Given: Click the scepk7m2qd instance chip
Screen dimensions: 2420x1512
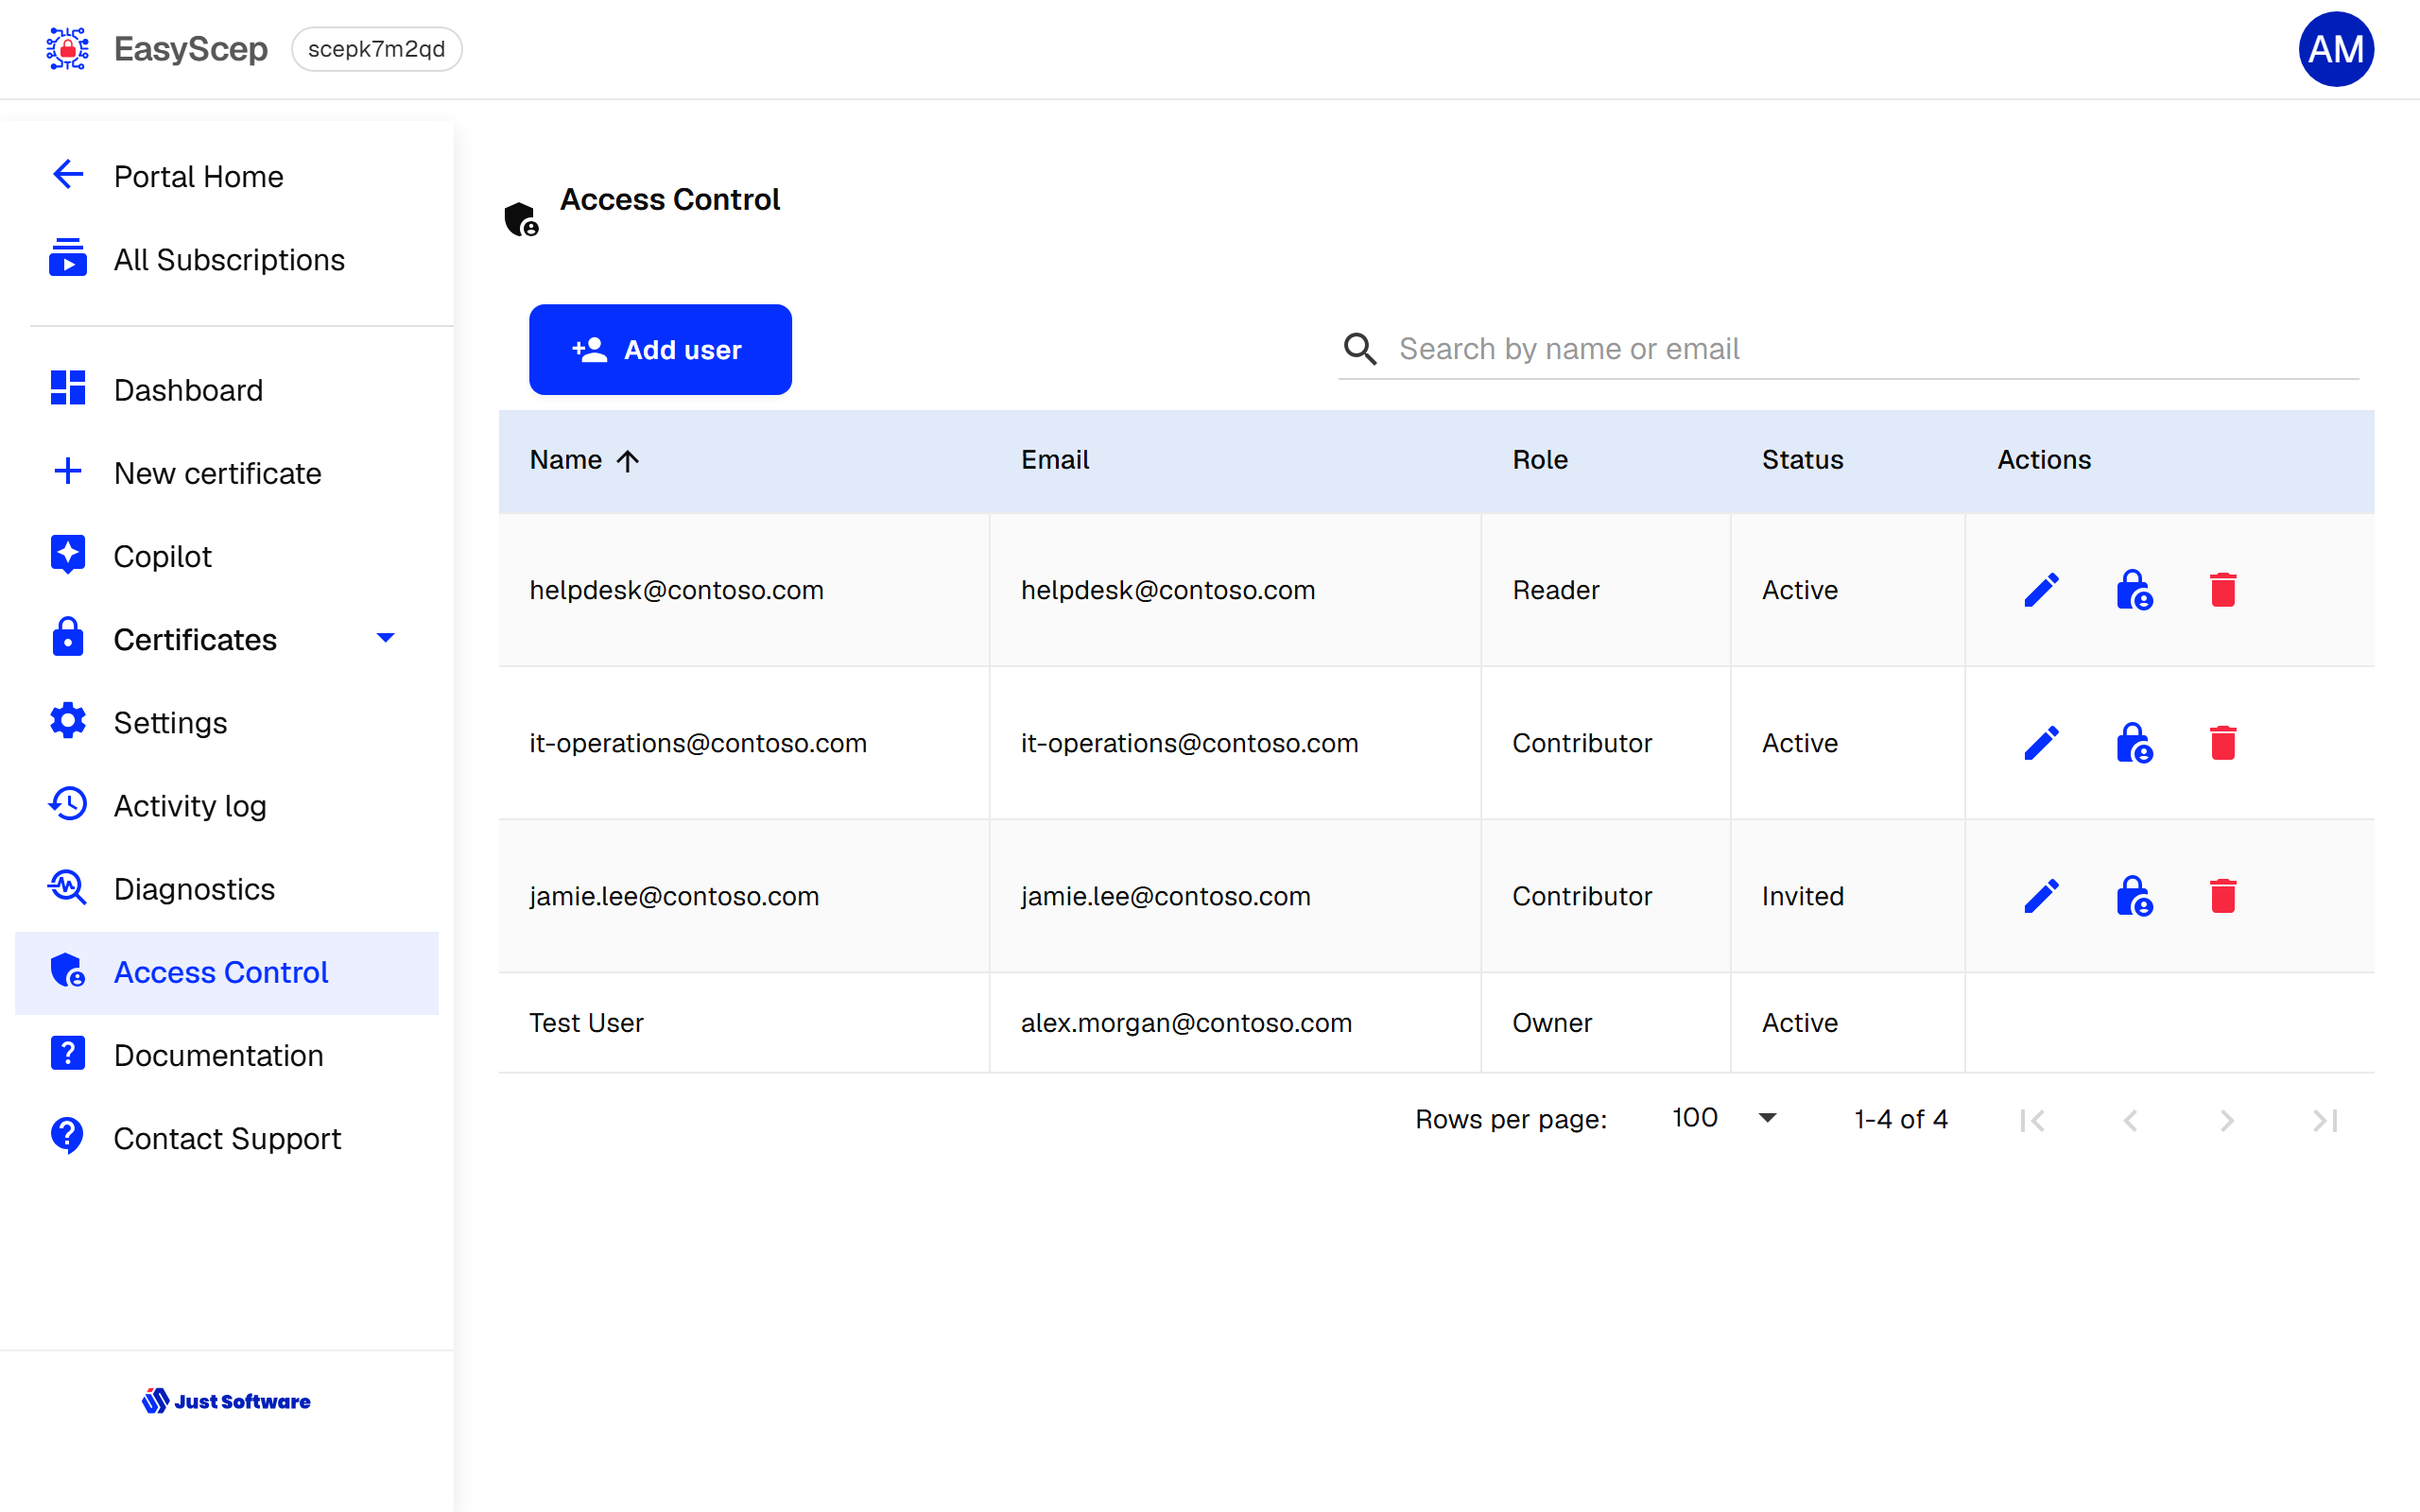Looking at the screenshot, I should click(376, 49).
